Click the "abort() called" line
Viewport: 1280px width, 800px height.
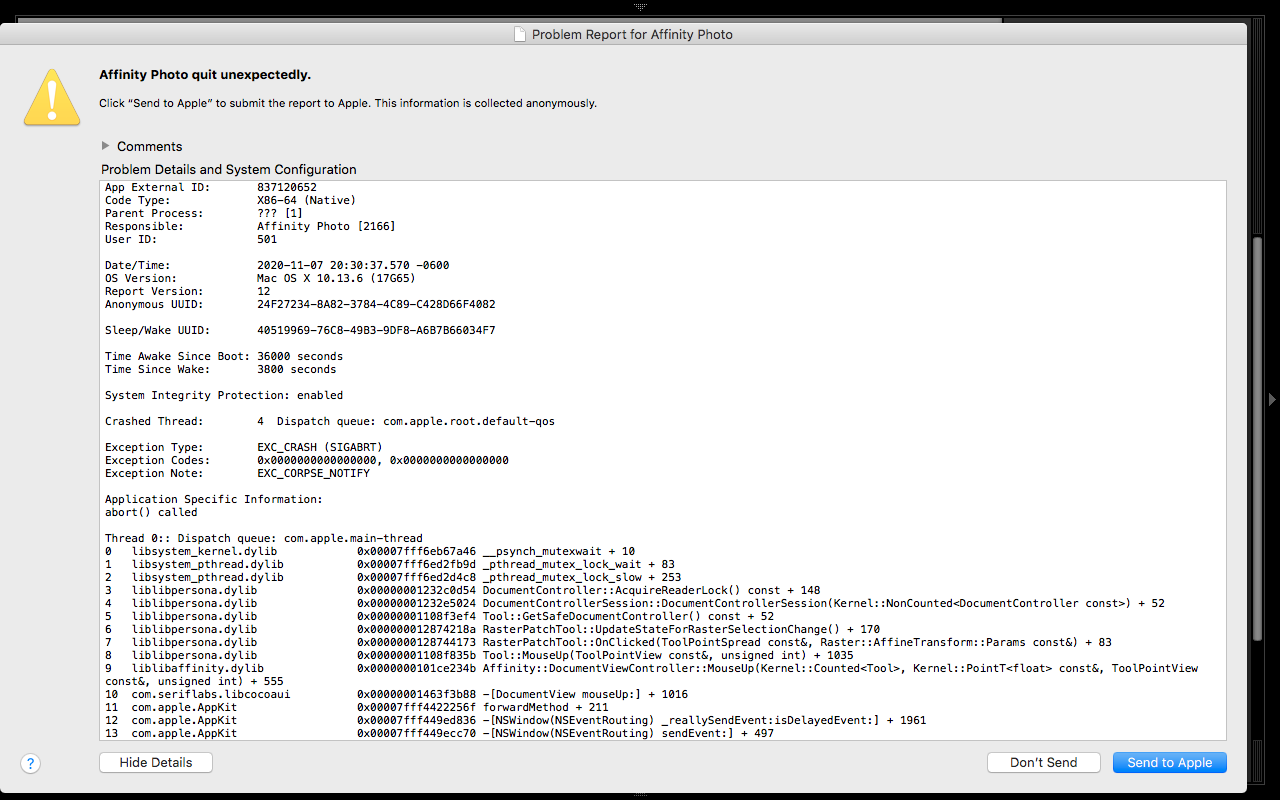click(151, 512)
